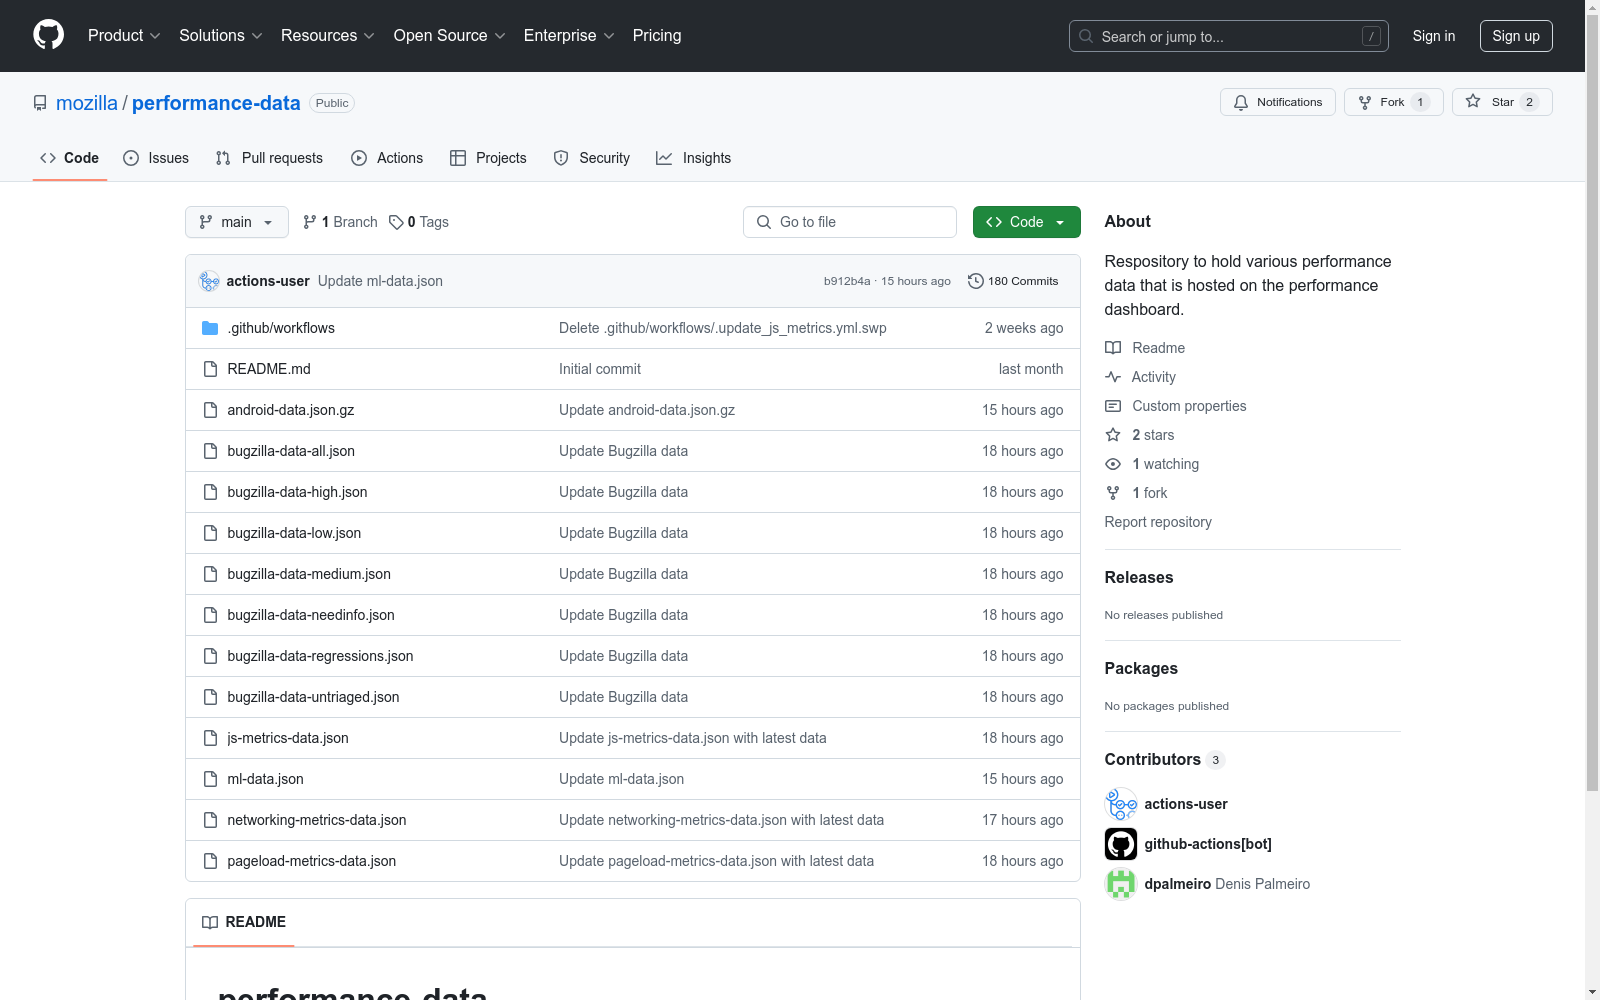Click the Go to file input
This screenshot has width=1600, height=1000.
tap(850, 222)
